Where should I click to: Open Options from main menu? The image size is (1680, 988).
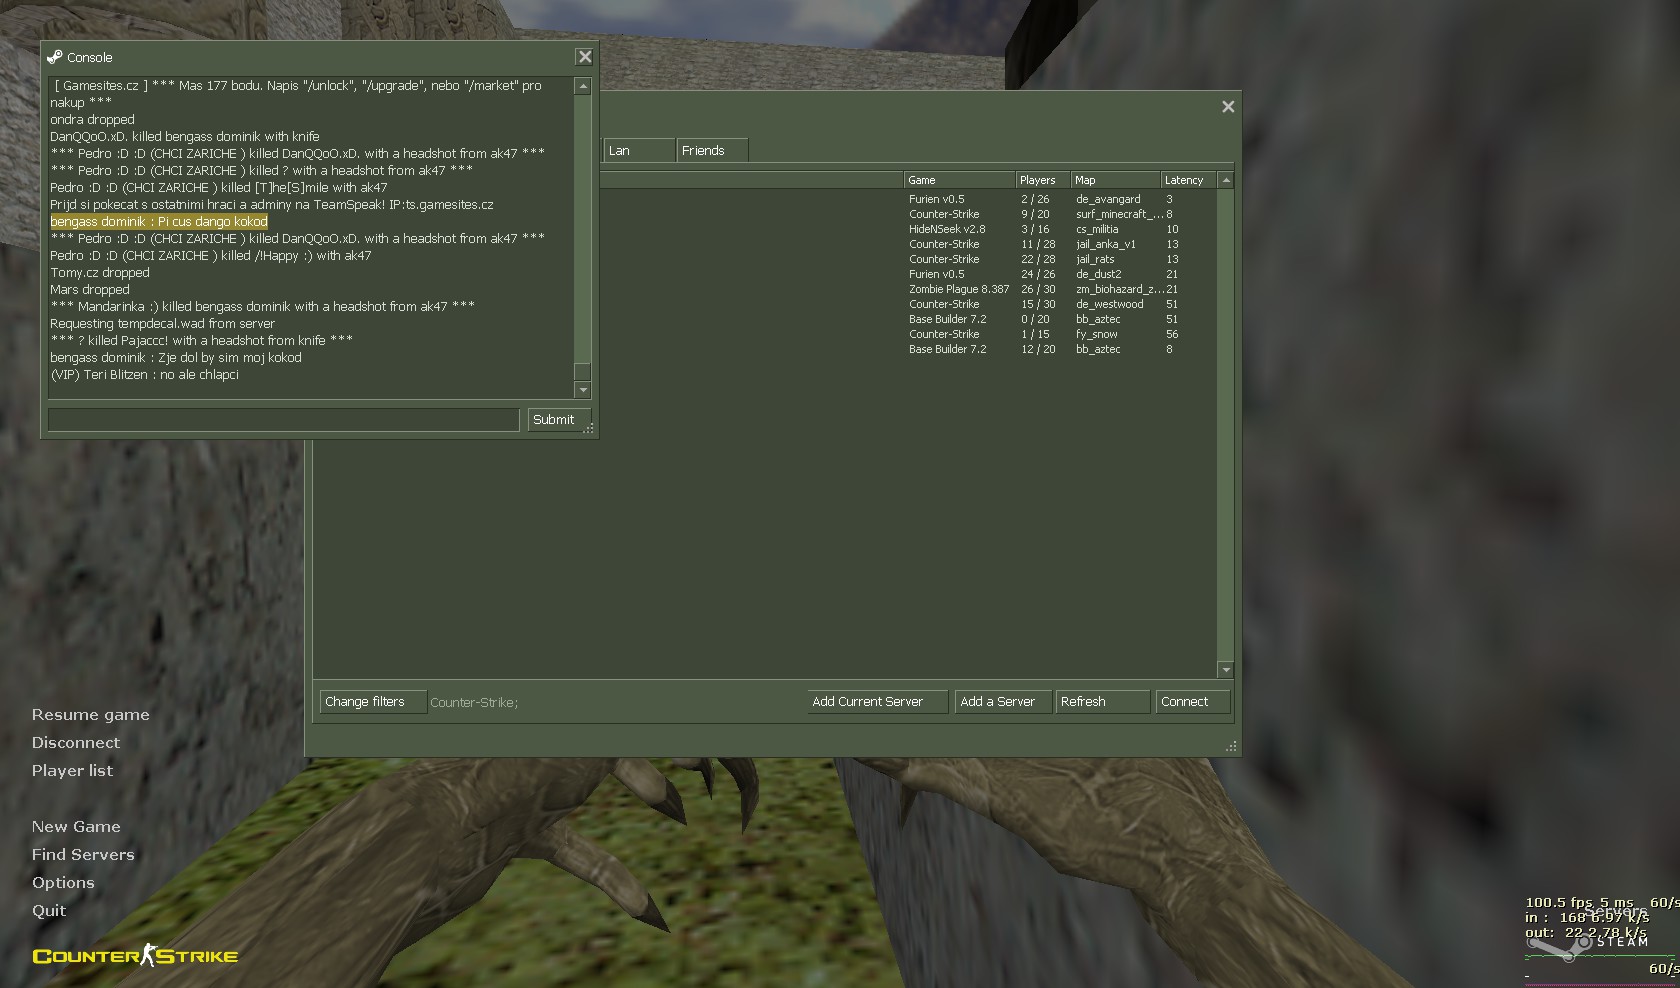pyautogui.click(x=63, y=883)
